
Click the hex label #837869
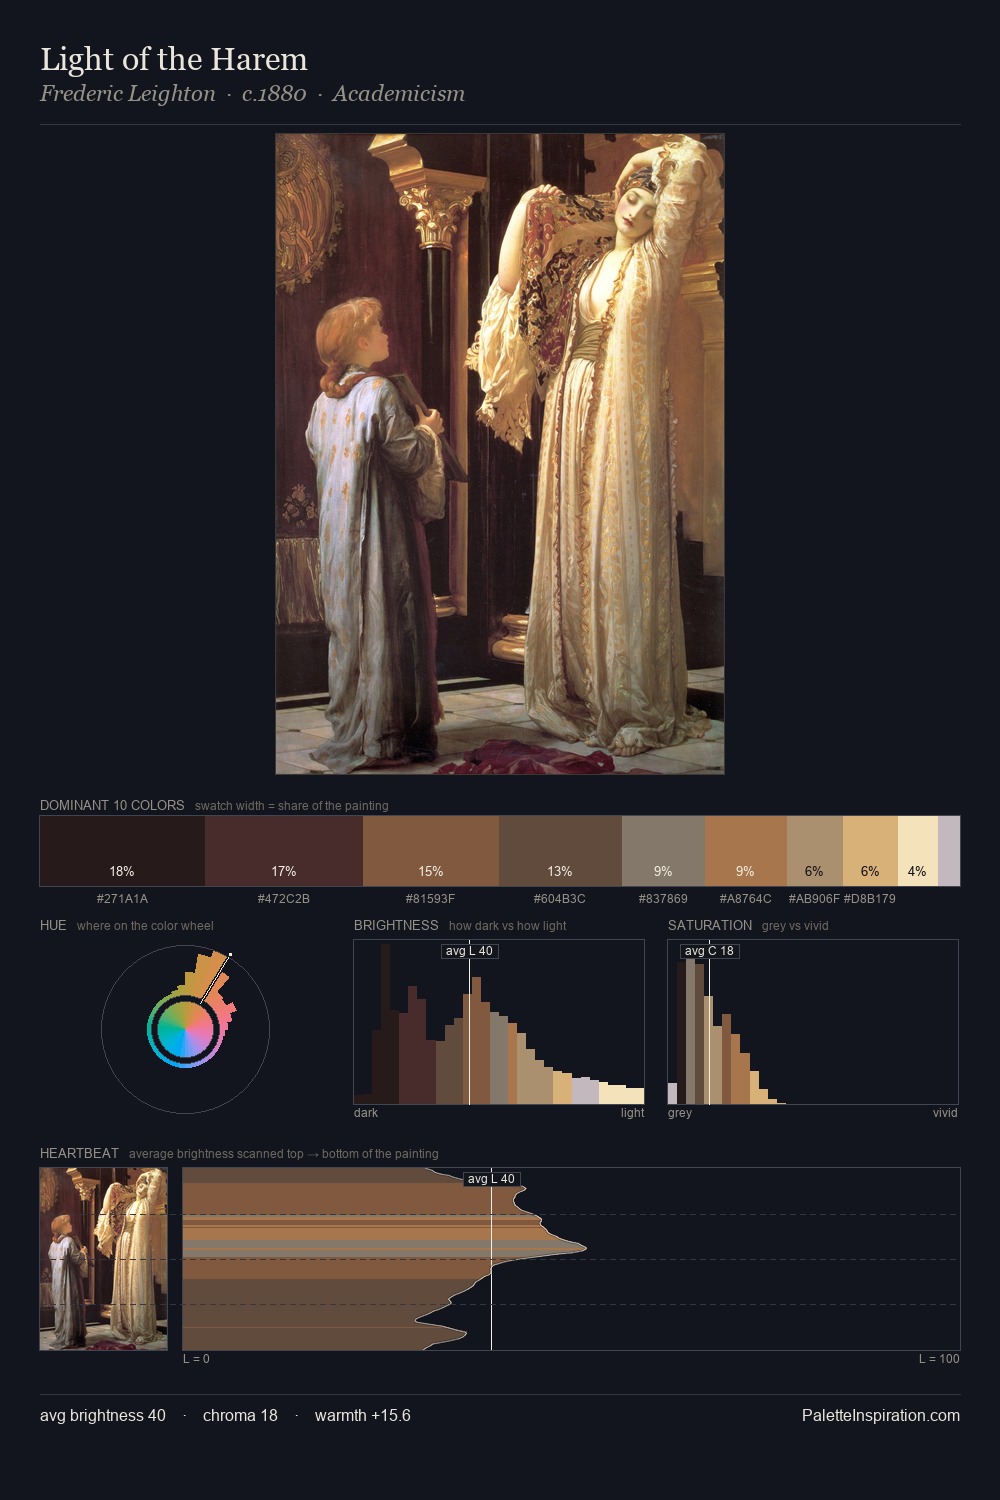pos(663,899)
